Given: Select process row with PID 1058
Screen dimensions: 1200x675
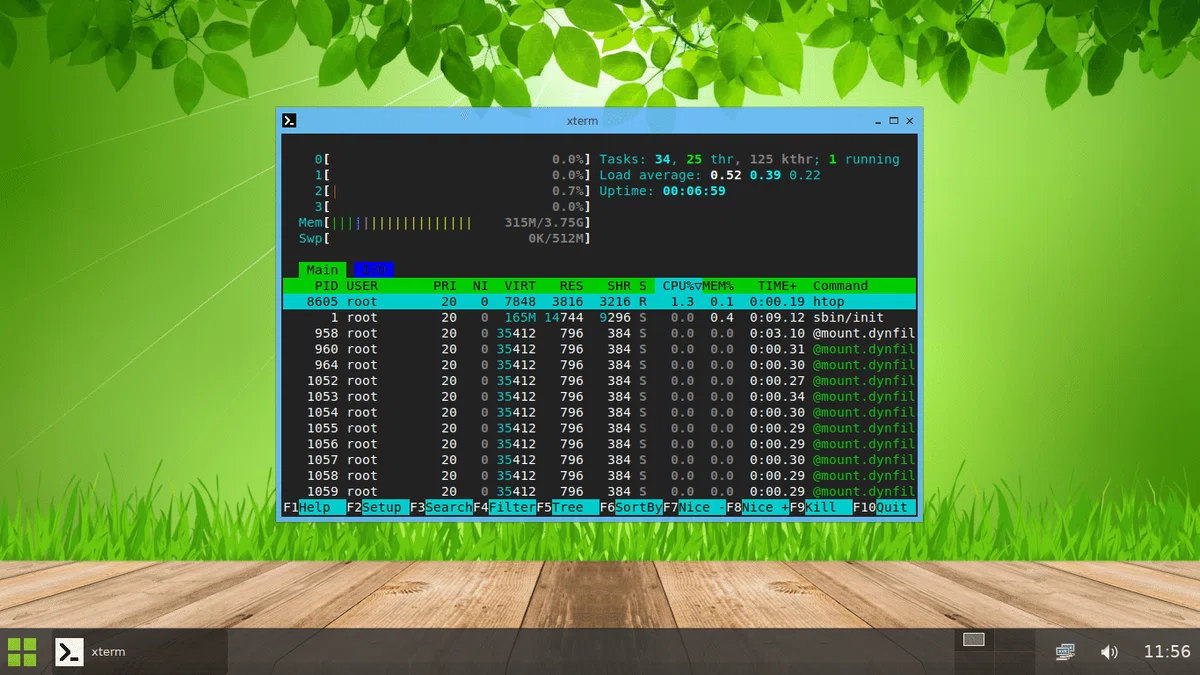Looking at the screenshot, I should (x=599, y=476).
